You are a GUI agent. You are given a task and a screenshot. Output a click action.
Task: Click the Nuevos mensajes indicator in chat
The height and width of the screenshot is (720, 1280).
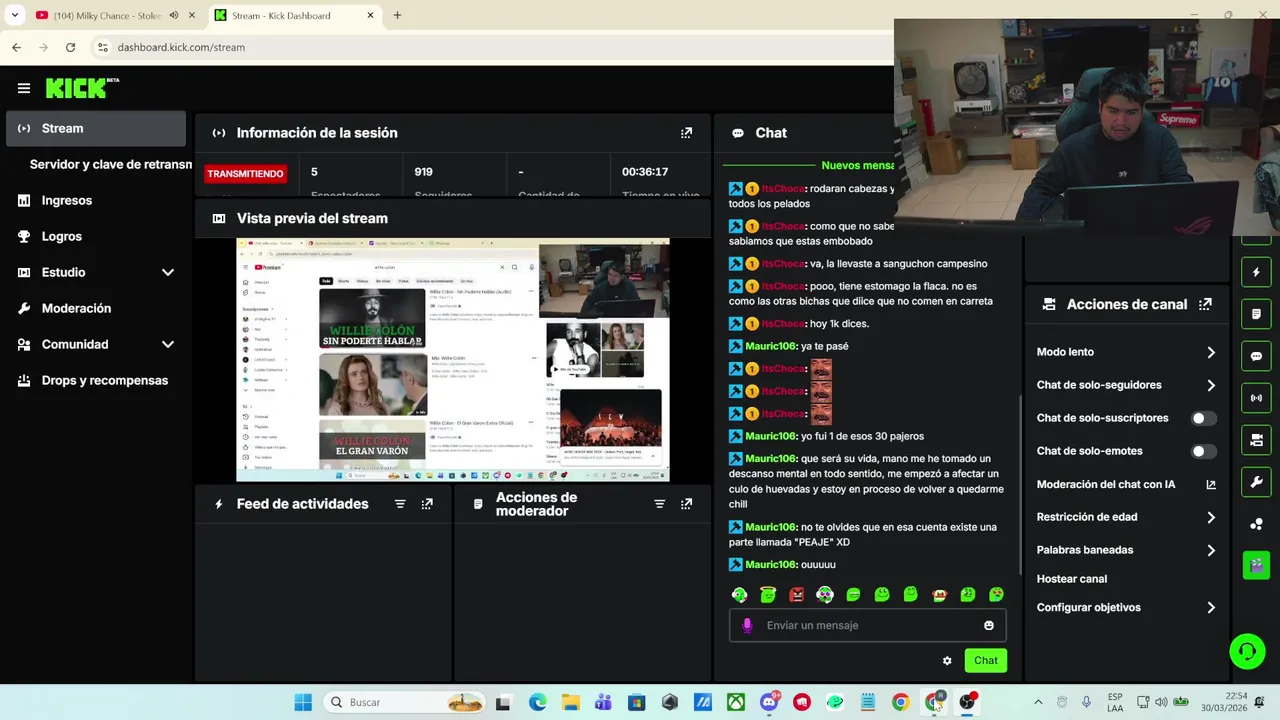tap(857, 165)
